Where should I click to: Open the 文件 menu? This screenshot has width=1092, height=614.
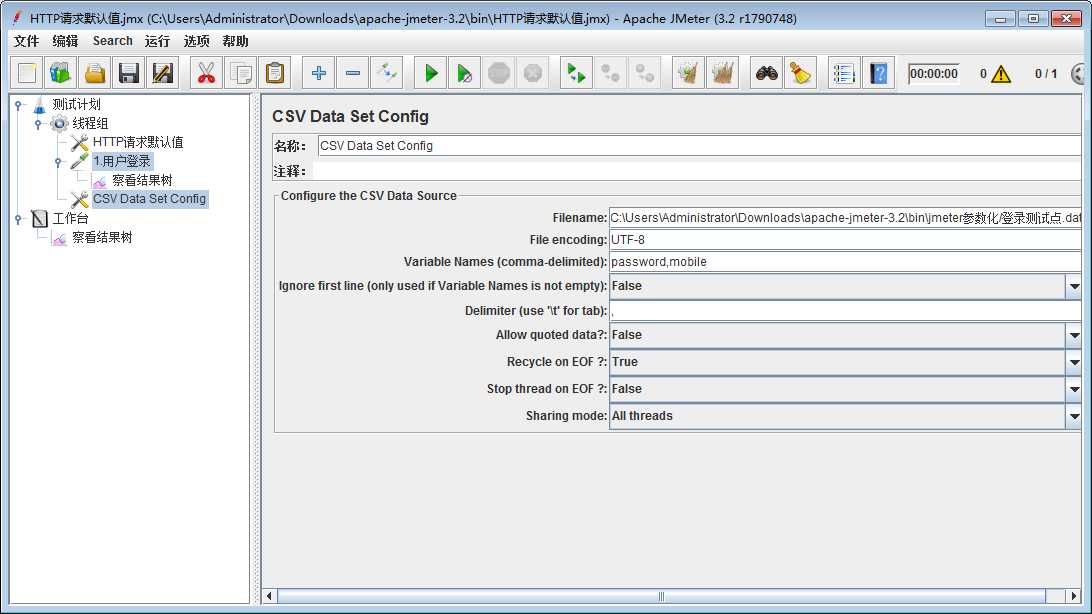tap(26, 41)
